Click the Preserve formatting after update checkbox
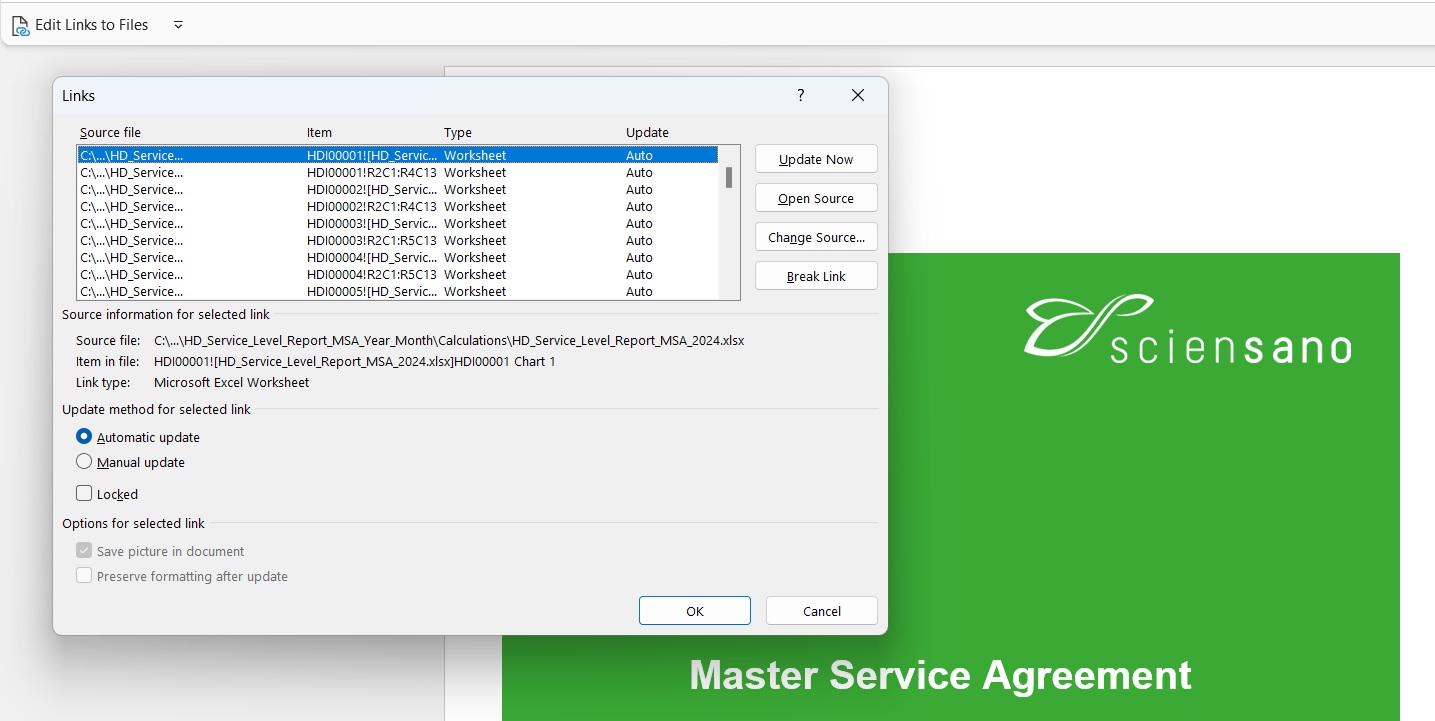Screen dimensions: 1435x721 tap(85, 576)
